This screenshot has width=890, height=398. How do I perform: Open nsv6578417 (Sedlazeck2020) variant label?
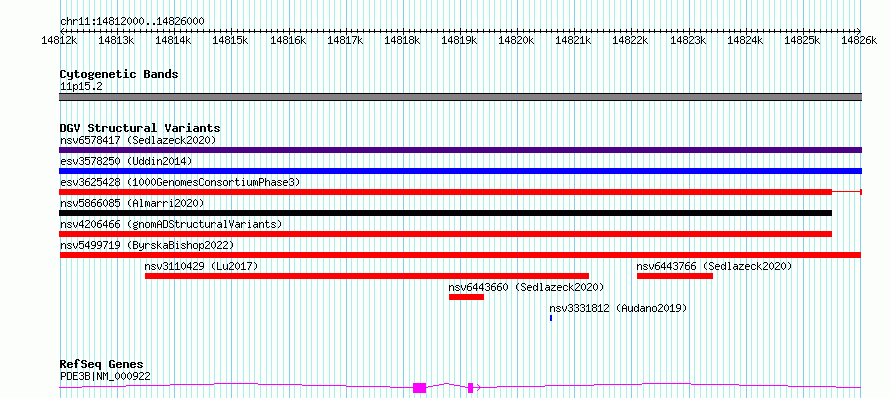coord(138,140)
